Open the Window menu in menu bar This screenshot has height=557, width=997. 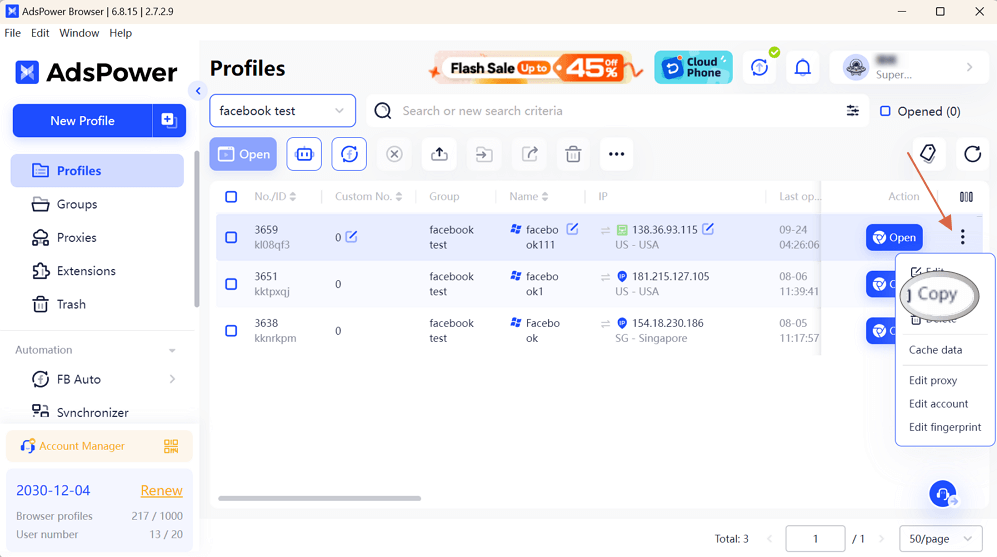[79, 33]
